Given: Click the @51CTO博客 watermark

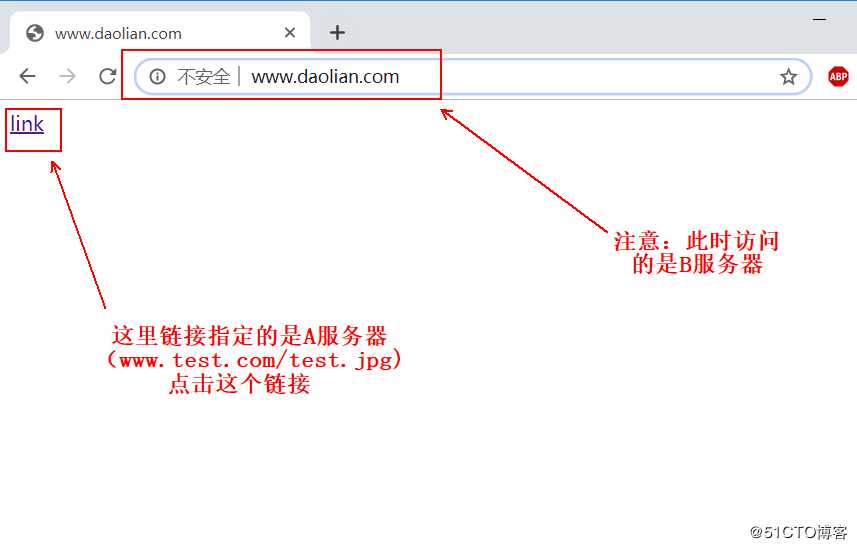Looking at the screenshot, I should tap(799, 532).
